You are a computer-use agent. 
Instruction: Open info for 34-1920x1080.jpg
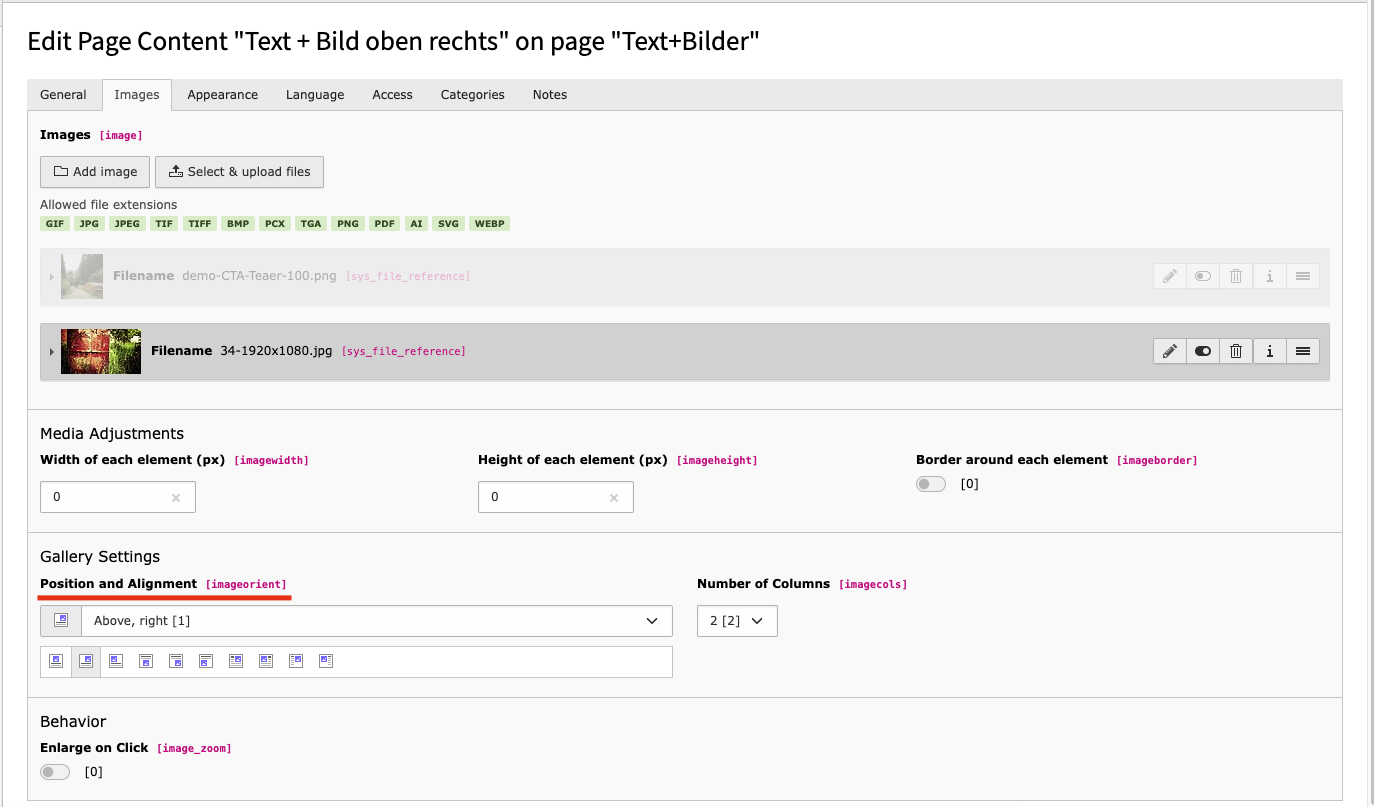pyautogui.click(x=1269, y=351)
